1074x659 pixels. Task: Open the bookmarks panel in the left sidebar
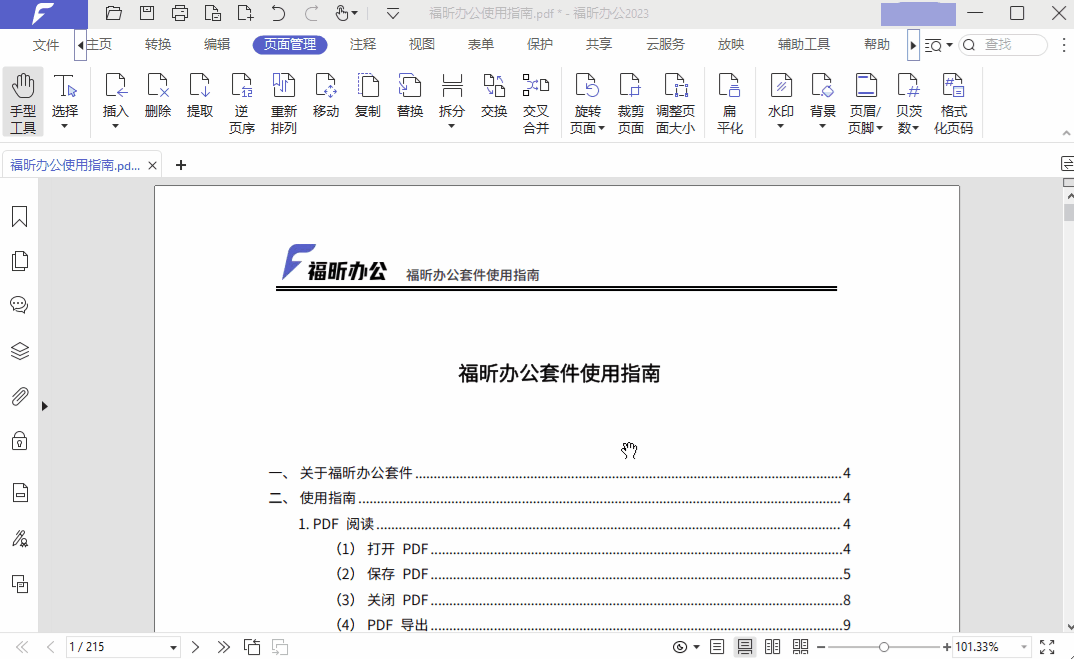click(19, 215)
